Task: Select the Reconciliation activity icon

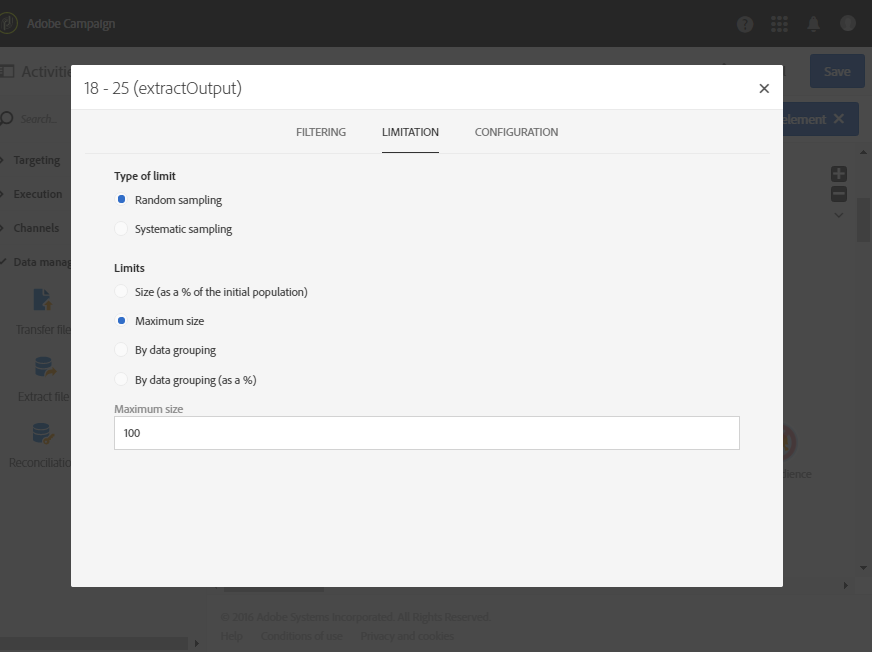Action: (42, 433)
